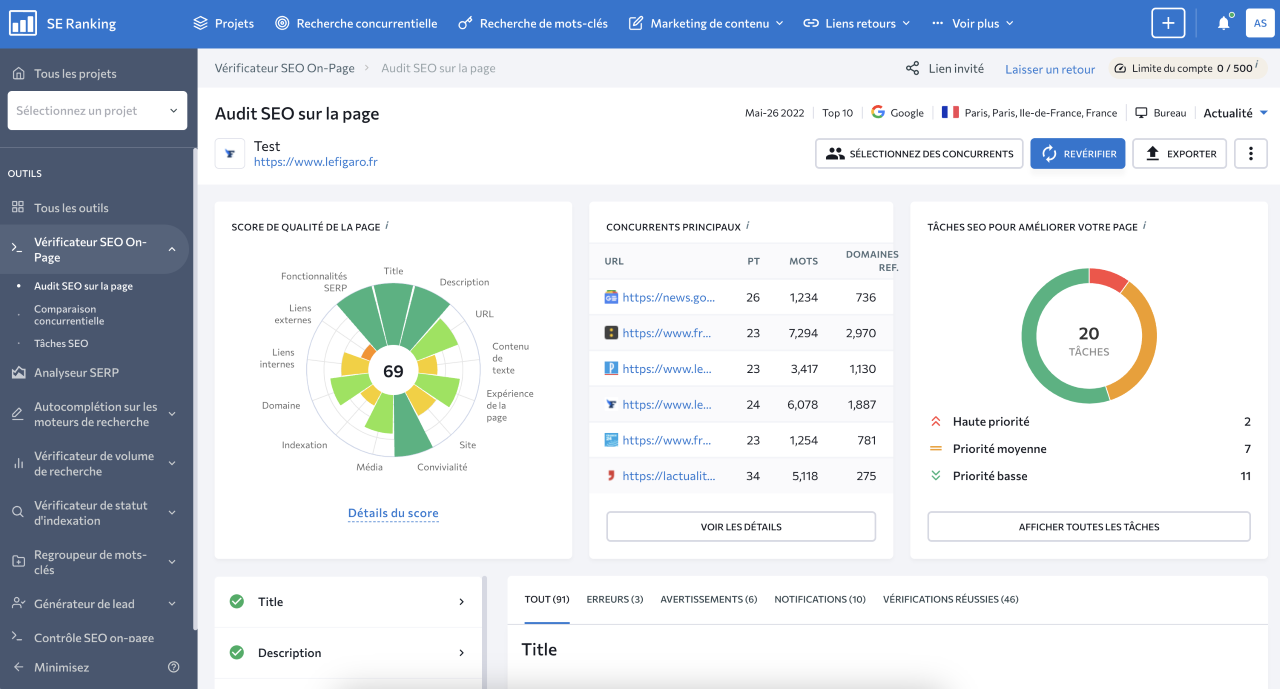Open the Sélectionnez un projet dropdown
The width and height of the screenshot is (1280, 689).
tap(97, 111)
